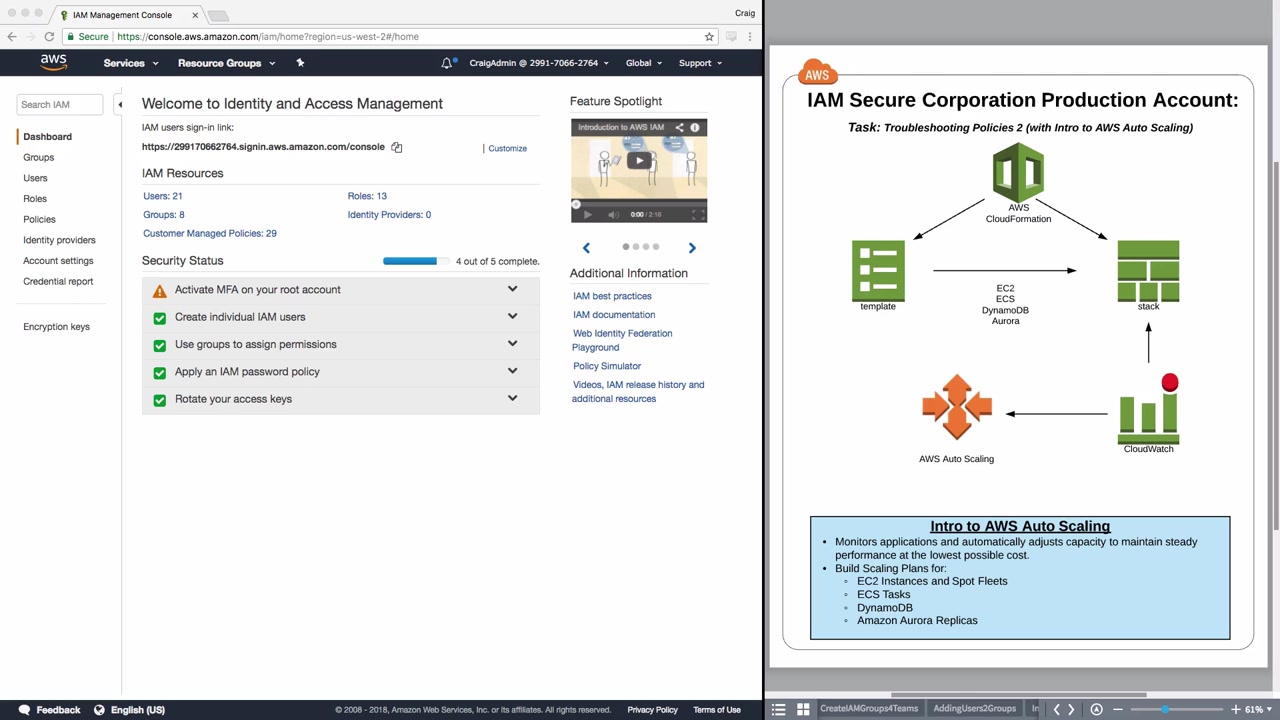
Task: Open Encryption keys in the sidebar
Action: [x=56, y=327]
